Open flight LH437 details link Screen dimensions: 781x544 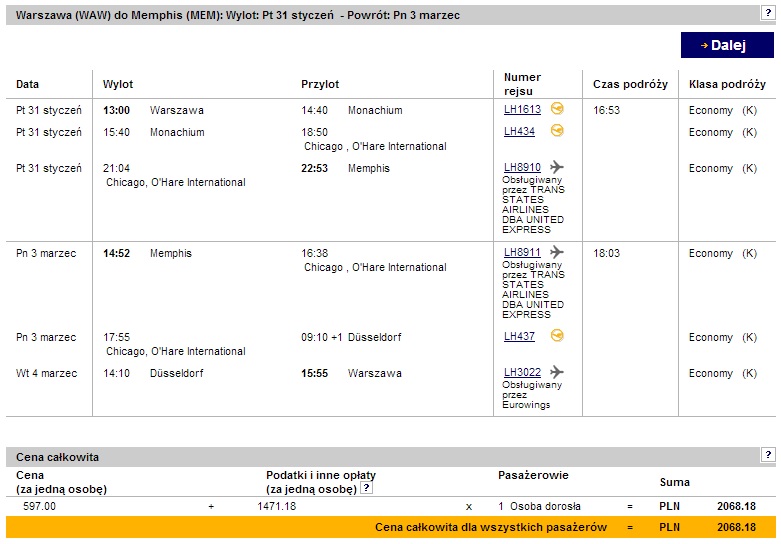[519, 336]
